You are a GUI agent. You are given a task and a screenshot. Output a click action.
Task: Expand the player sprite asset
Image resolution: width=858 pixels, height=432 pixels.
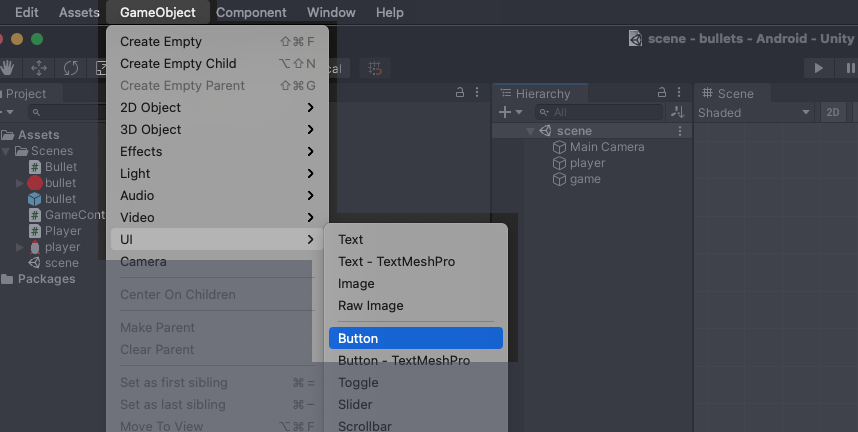coord(20,247)
